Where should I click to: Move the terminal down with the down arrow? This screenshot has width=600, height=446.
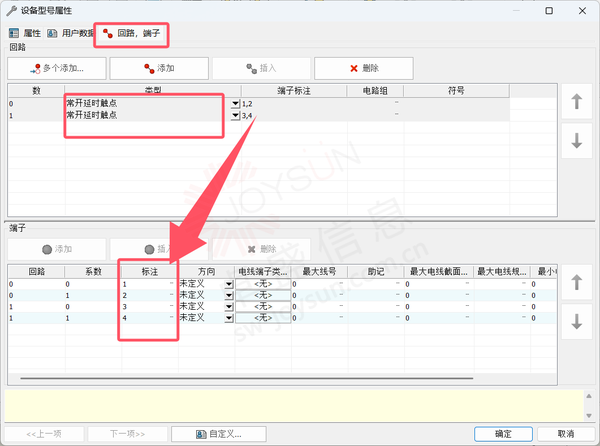point(576,322)
